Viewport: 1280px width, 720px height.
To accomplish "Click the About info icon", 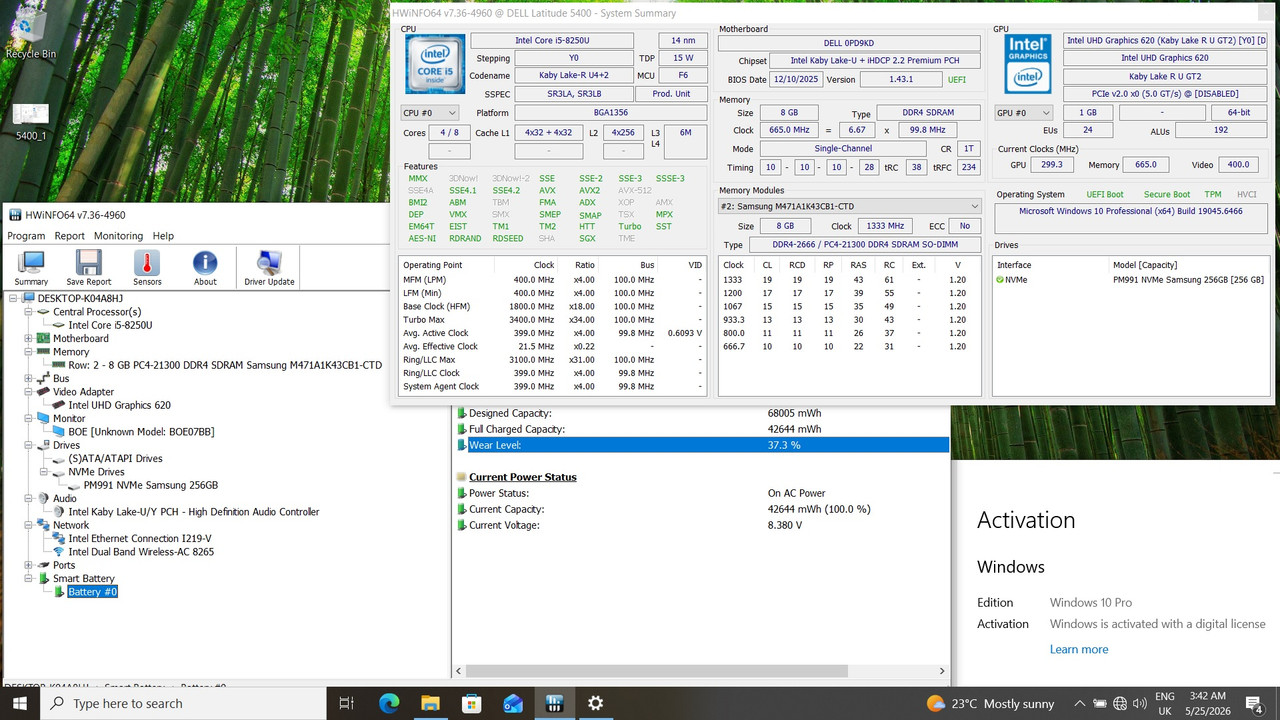I will tap(205, 267).
